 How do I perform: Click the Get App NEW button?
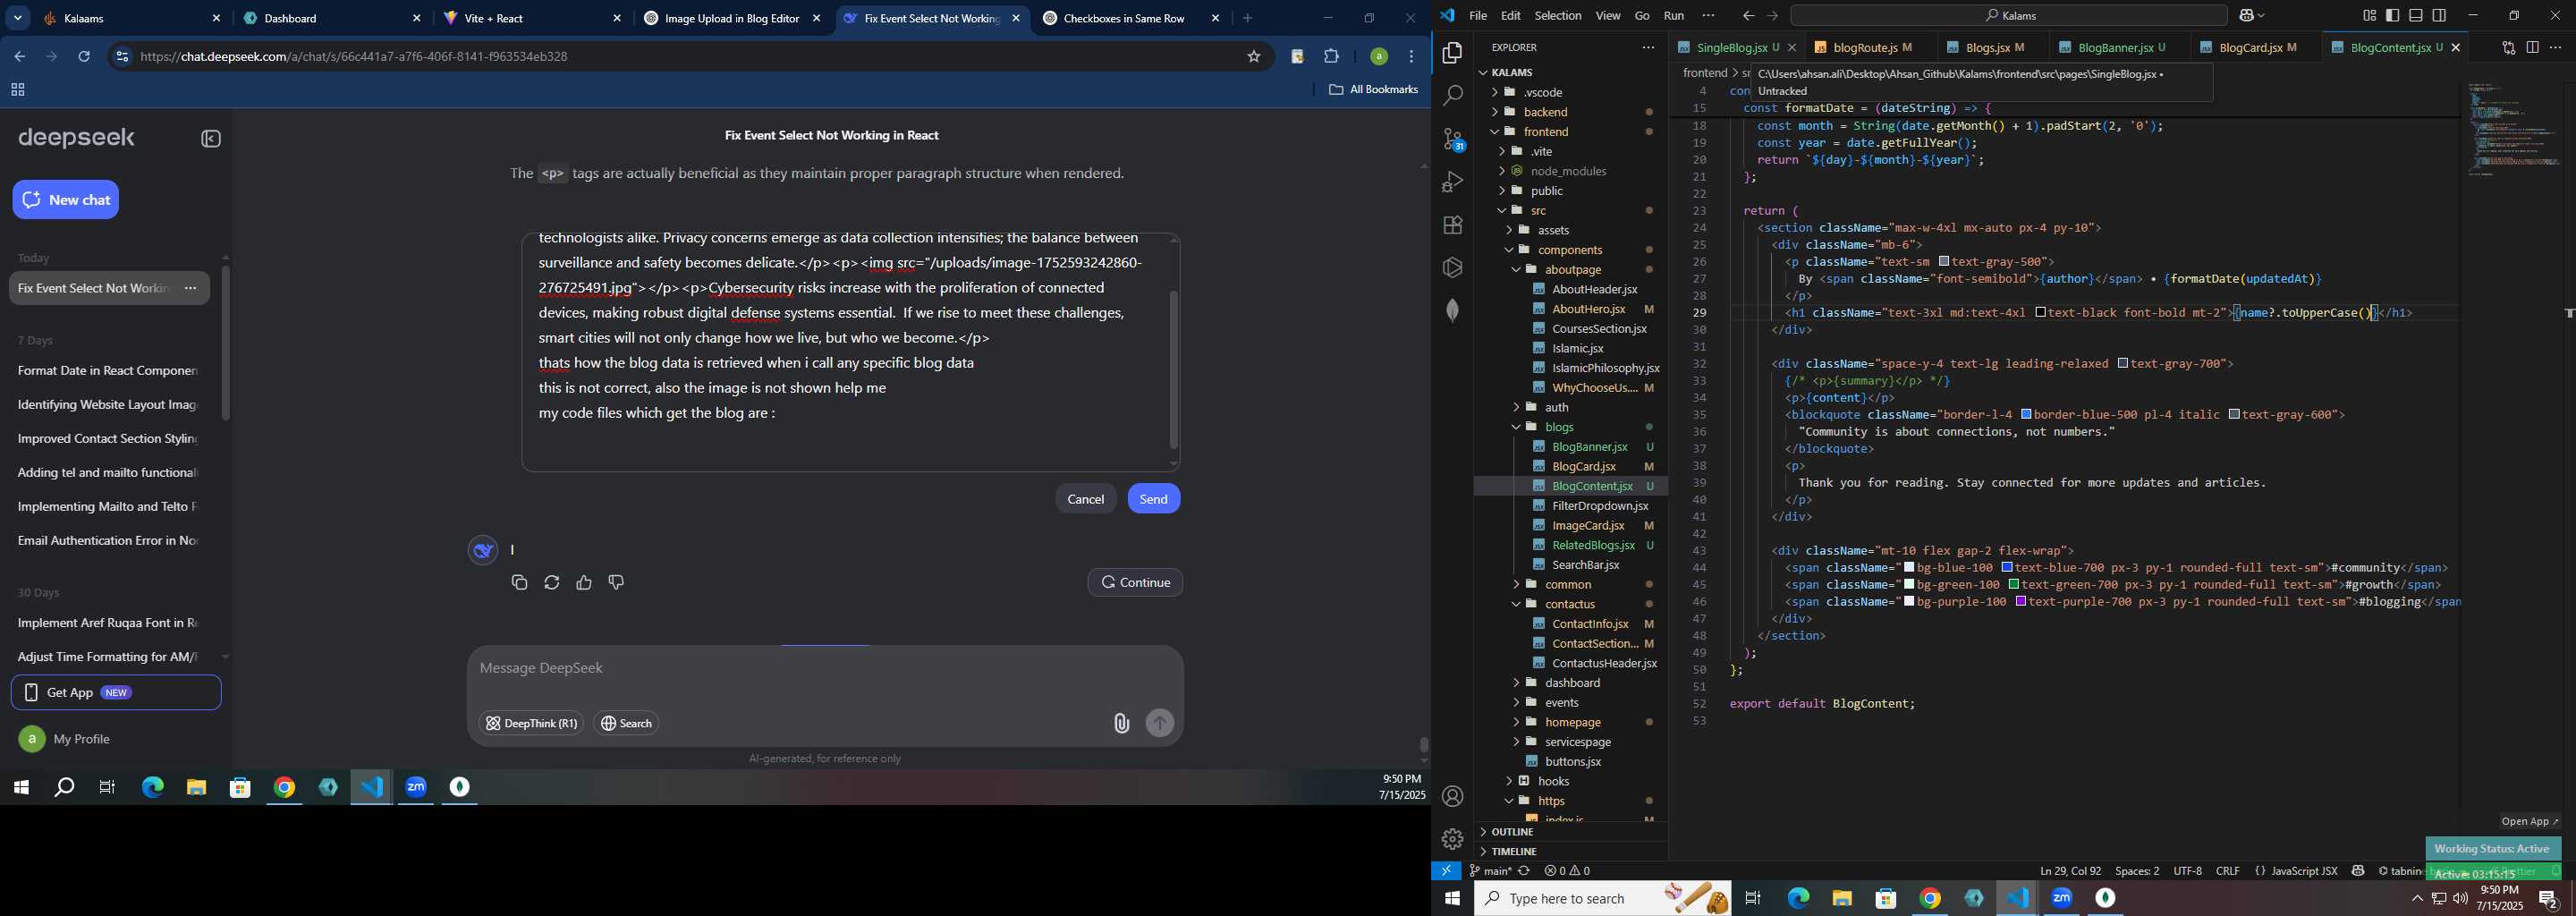(x=116, y=693)
